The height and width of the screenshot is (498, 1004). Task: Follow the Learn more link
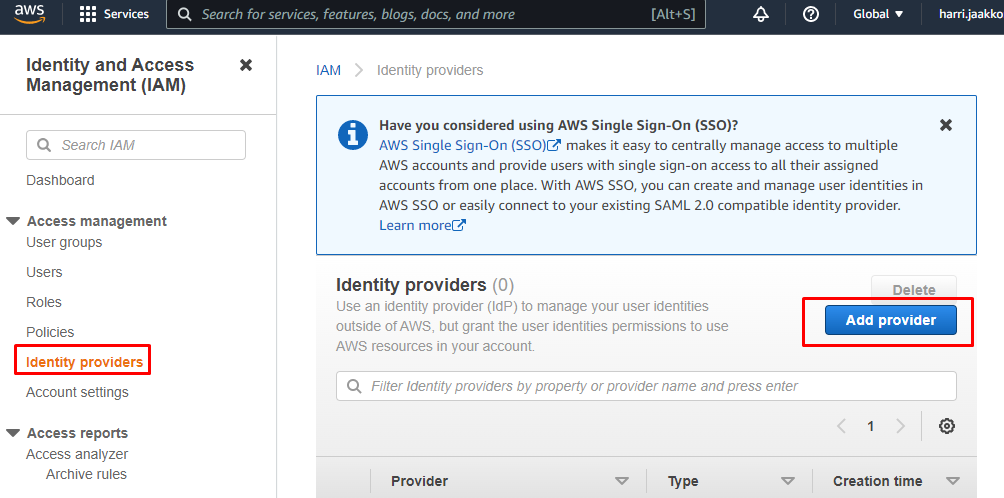(x=422, y=225)
